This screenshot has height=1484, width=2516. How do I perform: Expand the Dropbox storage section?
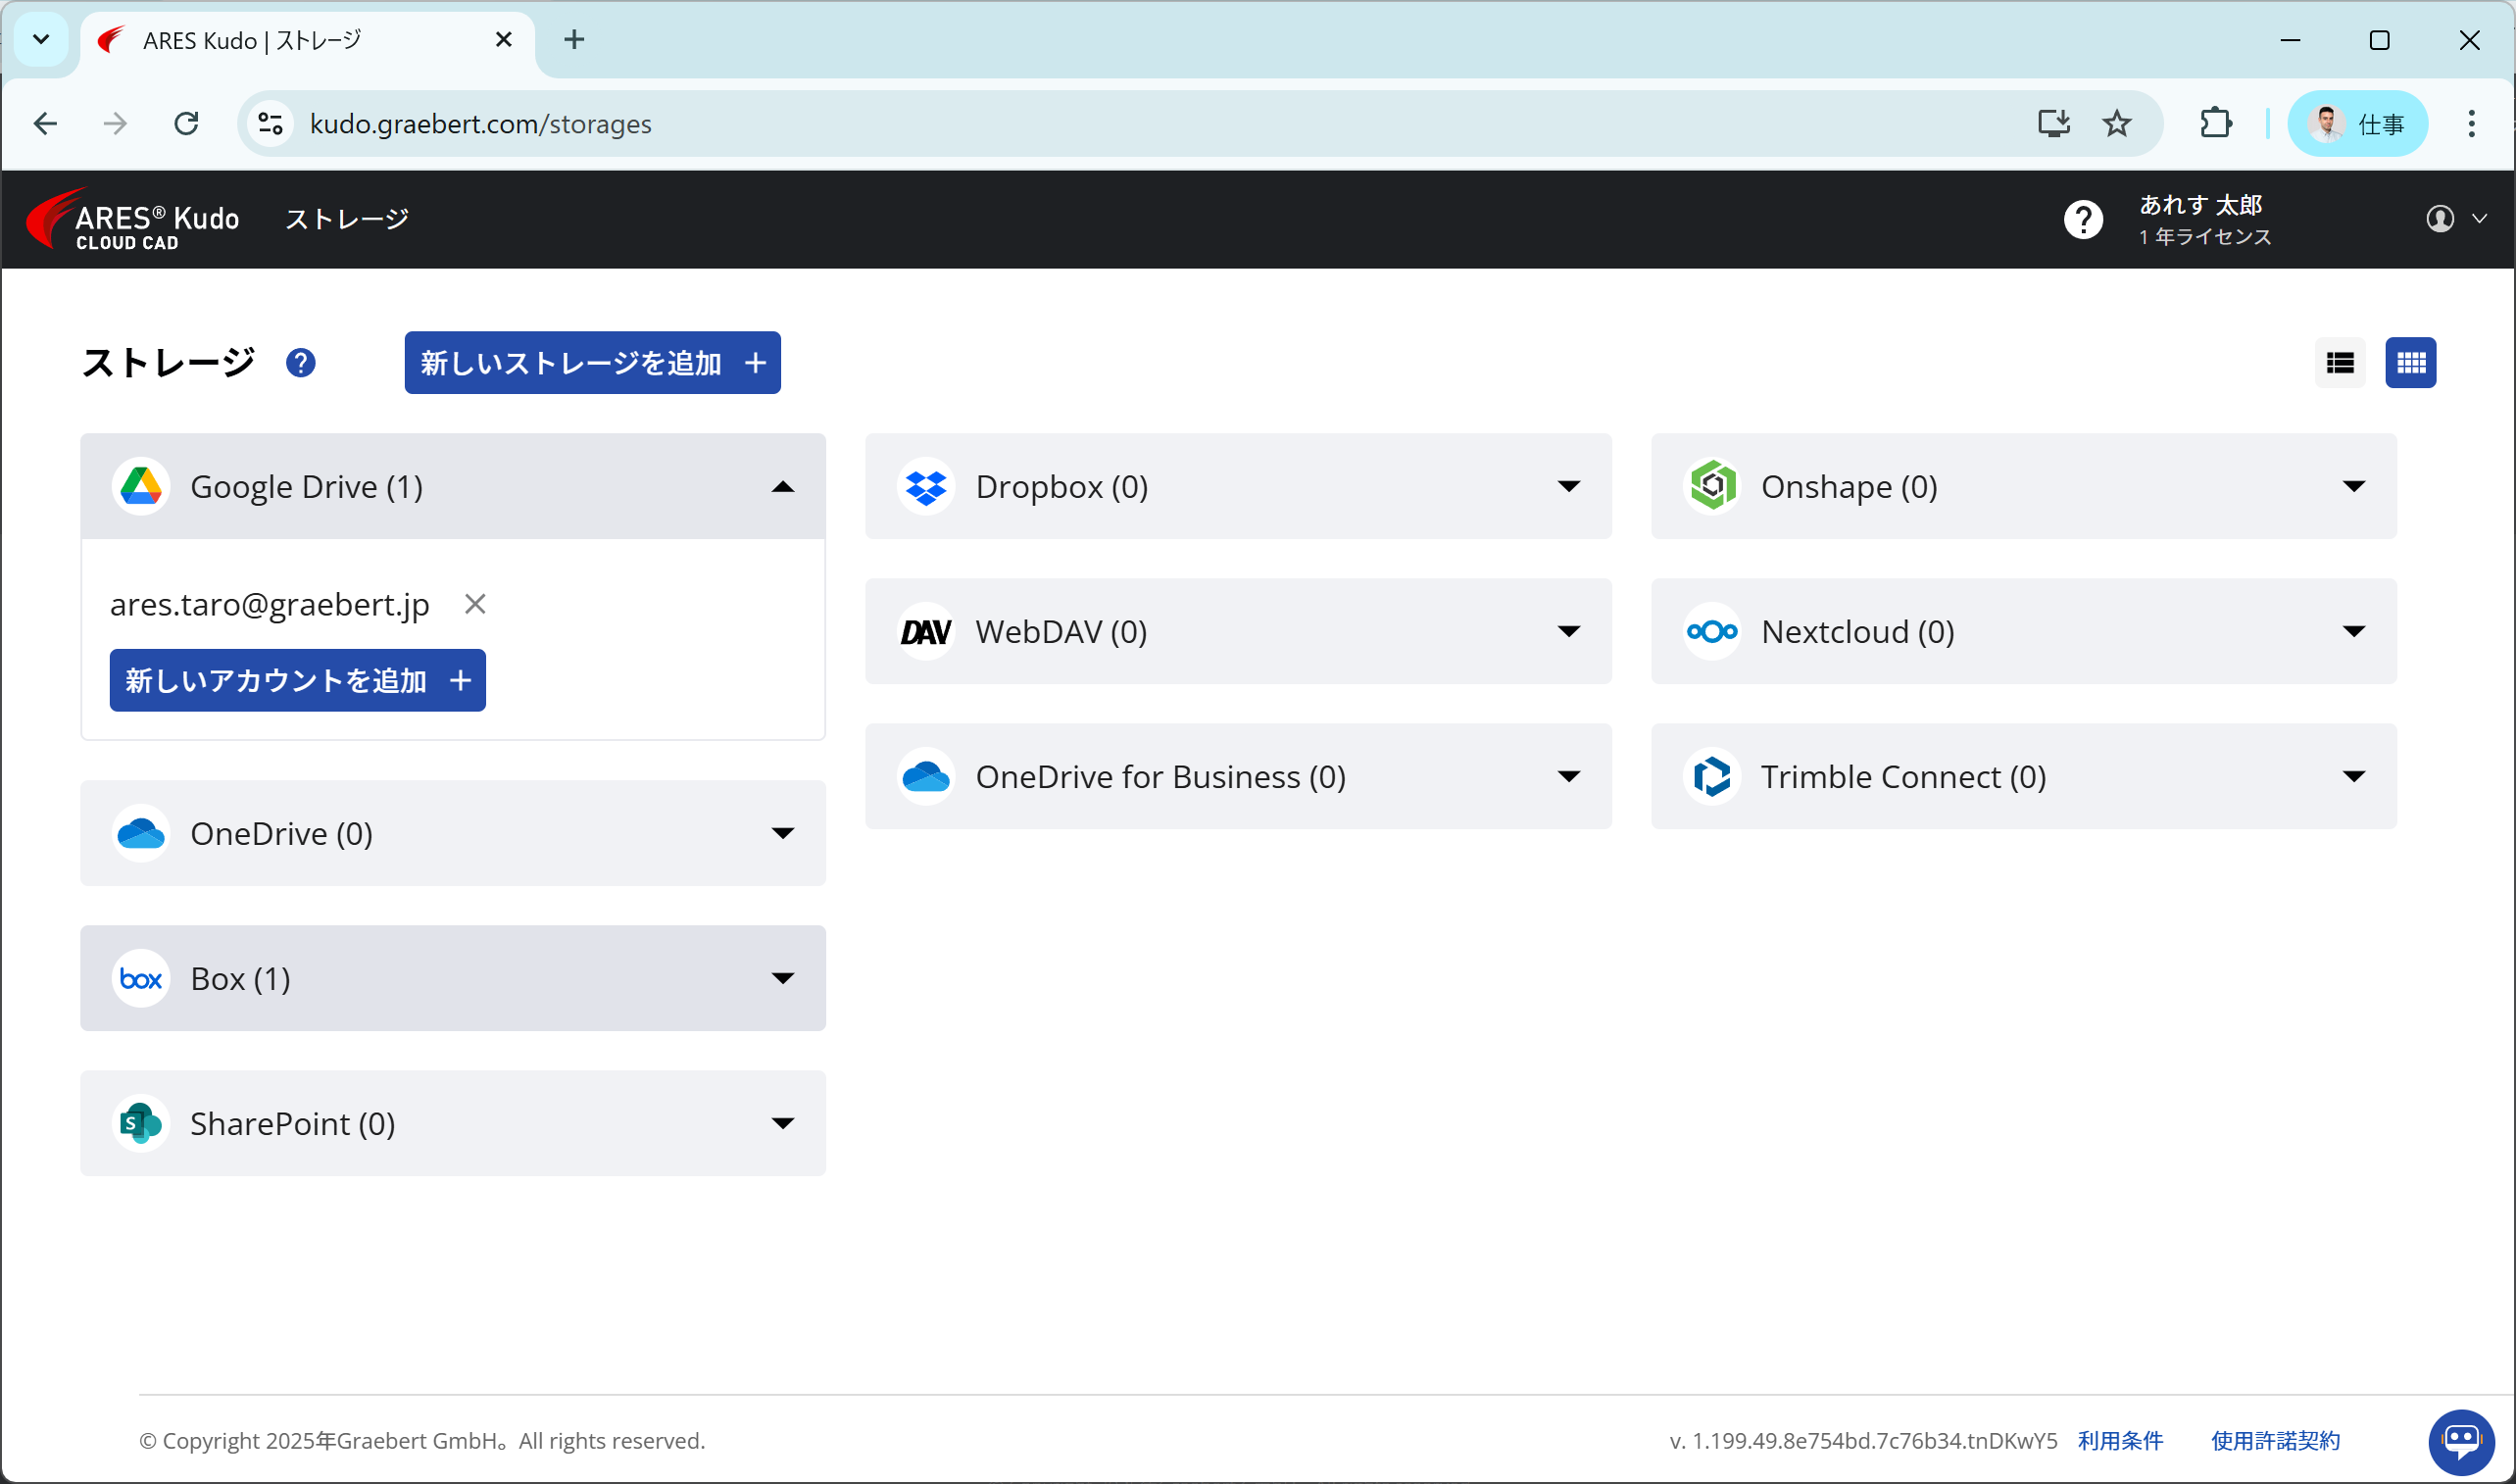pos(1568,487)
